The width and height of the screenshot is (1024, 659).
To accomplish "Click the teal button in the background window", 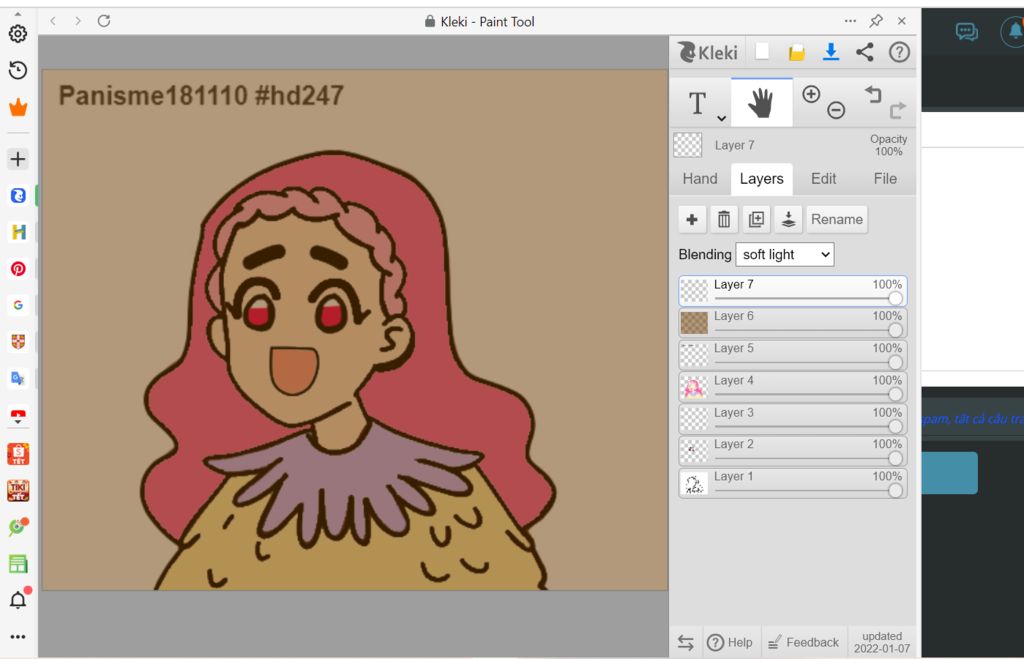I will pyautogui.click(x=950, y=473).
